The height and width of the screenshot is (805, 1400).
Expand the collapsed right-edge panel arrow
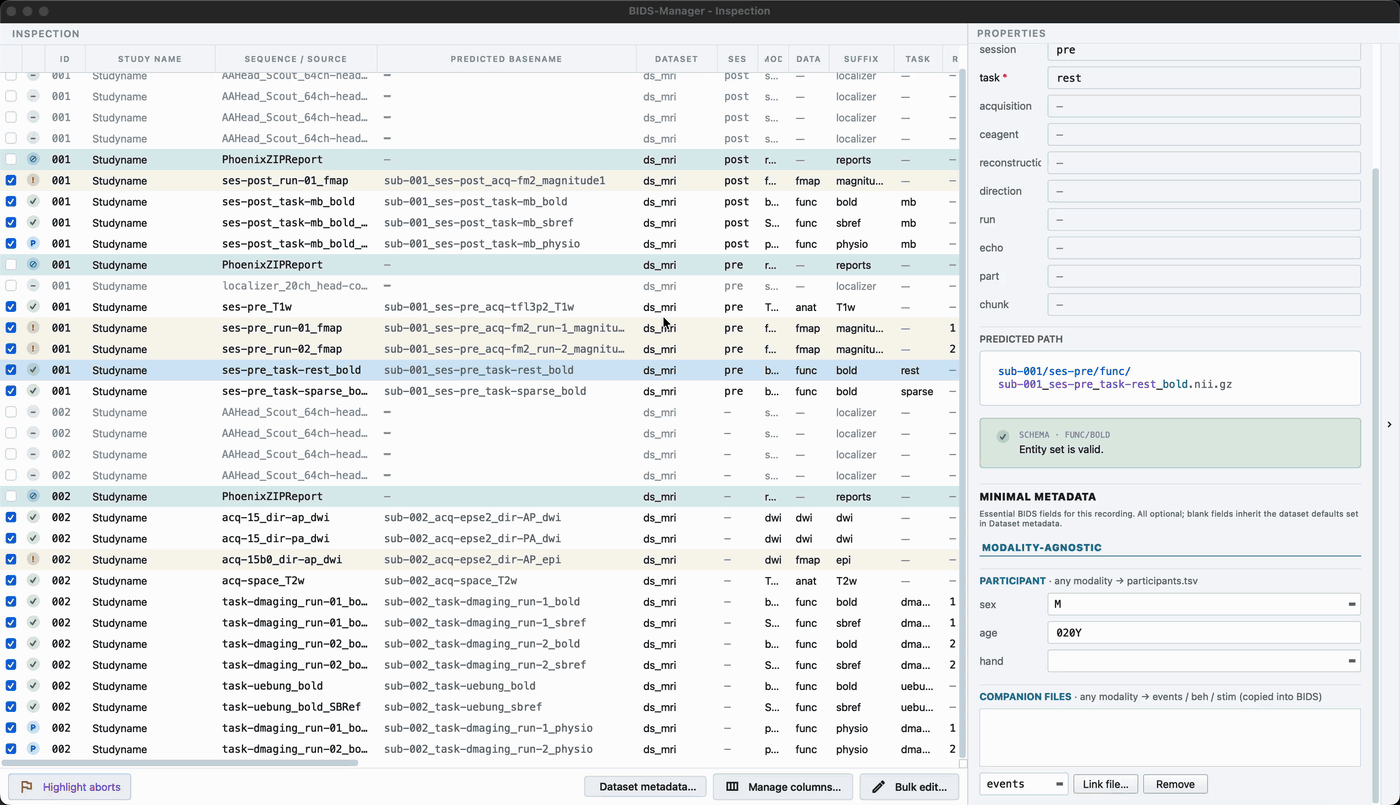coord(1389,425)
